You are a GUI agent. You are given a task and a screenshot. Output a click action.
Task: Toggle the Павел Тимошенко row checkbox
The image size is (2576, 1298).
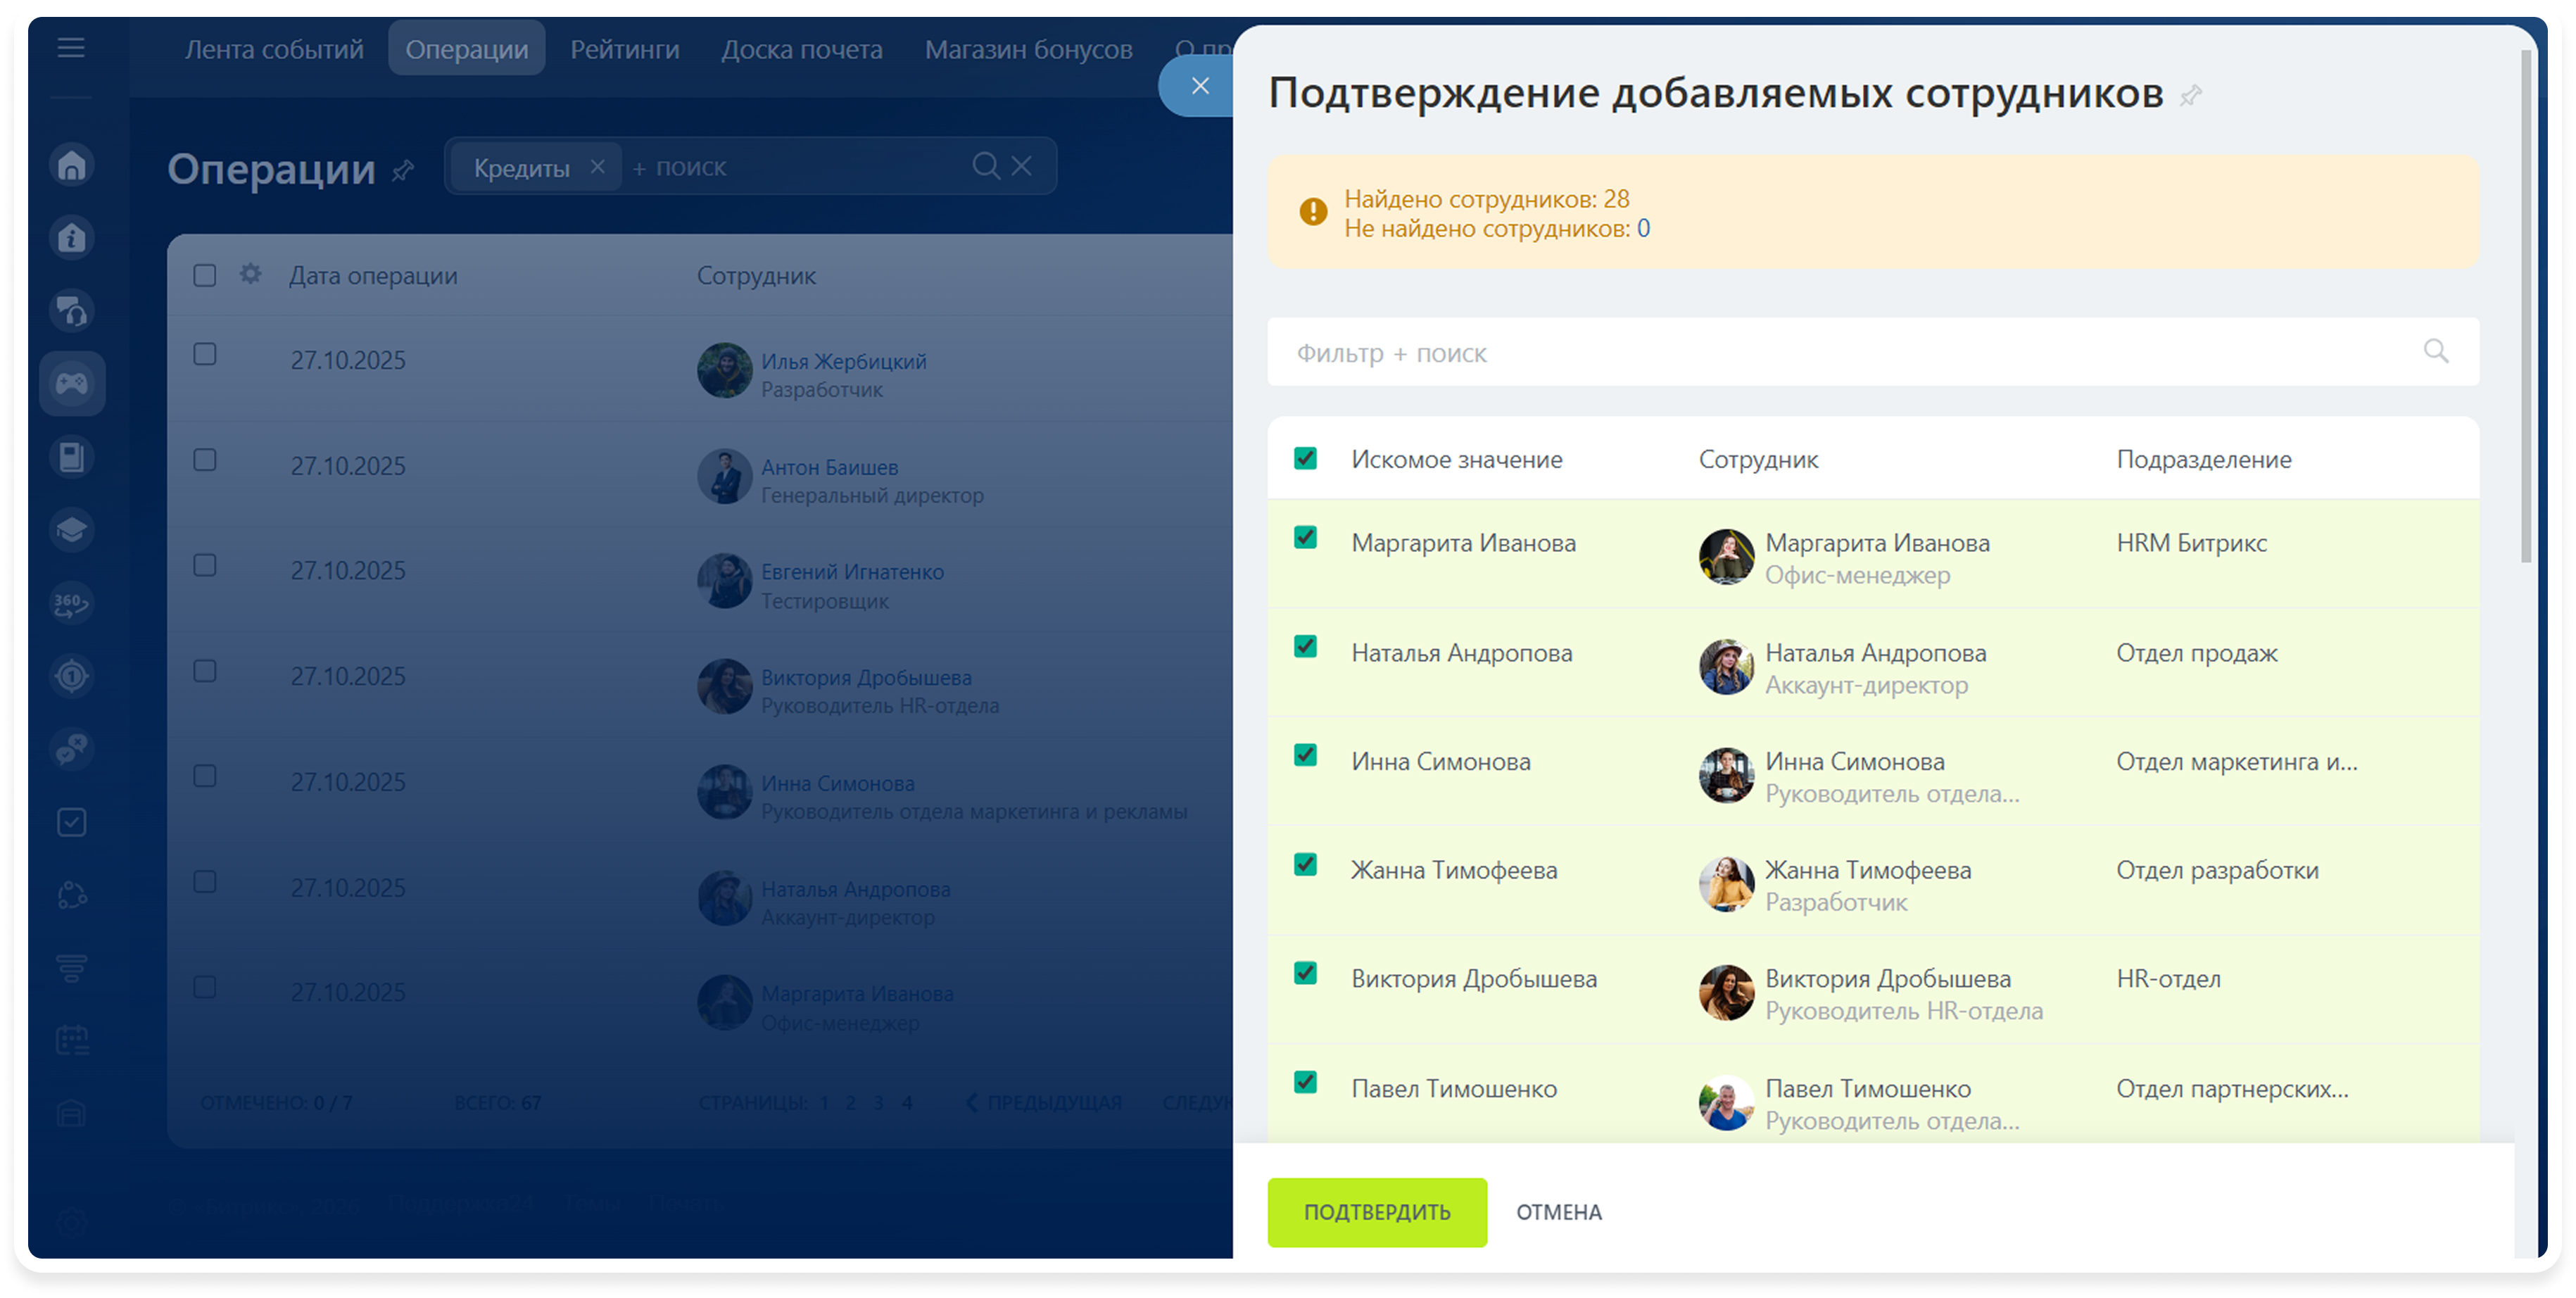click(1305, 1083)
